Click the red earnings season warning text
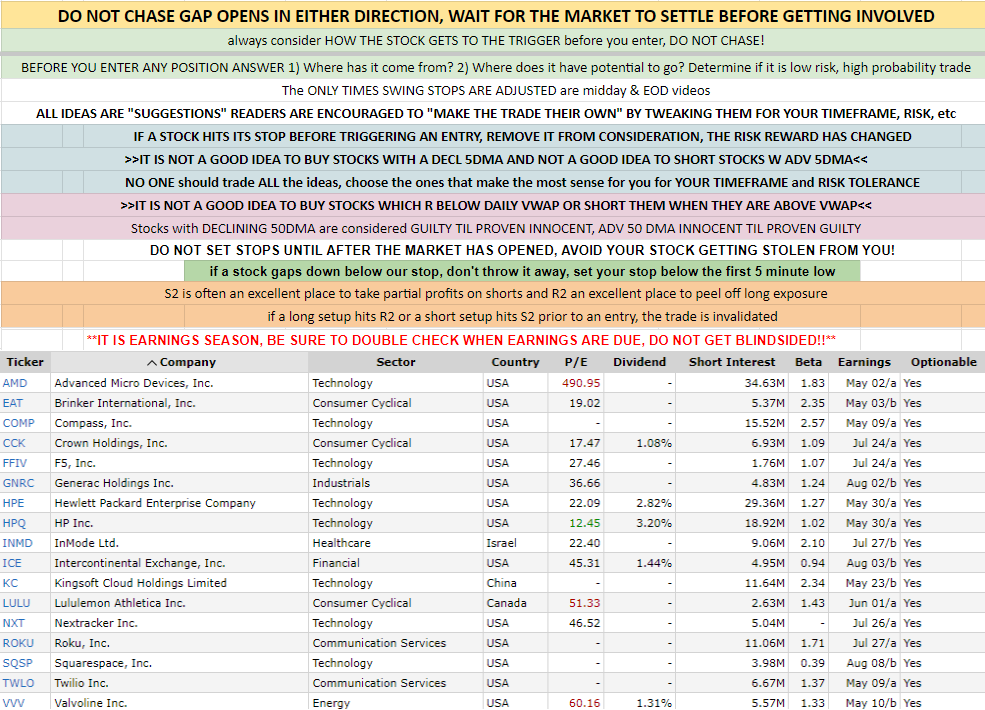985x710 pixels. (x=461, y=340)
